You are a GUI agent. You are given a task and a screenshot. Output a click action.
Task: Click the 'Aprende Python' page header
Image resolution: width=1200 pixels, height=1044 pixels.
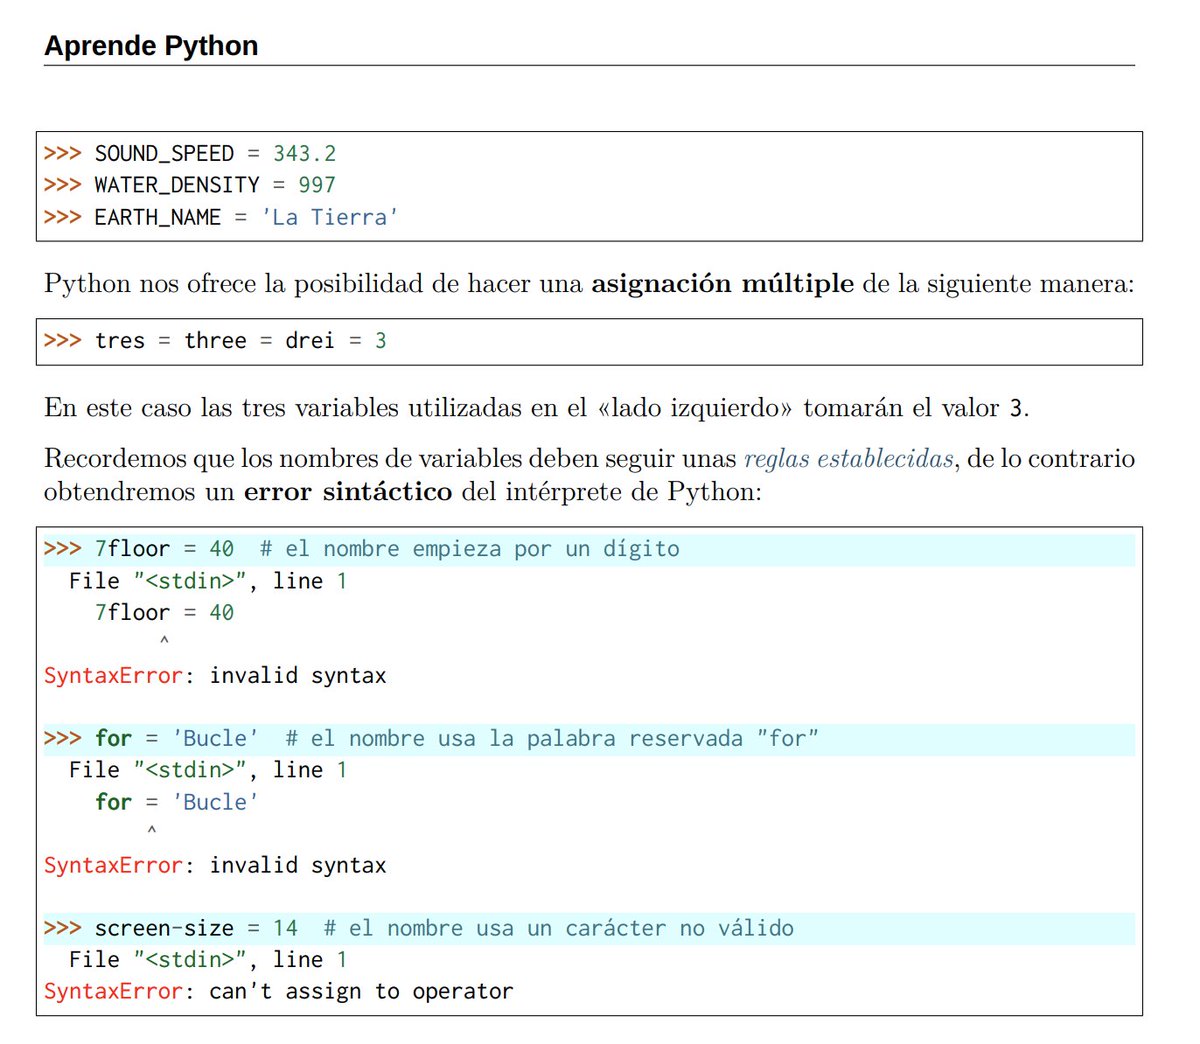point(151,46)
